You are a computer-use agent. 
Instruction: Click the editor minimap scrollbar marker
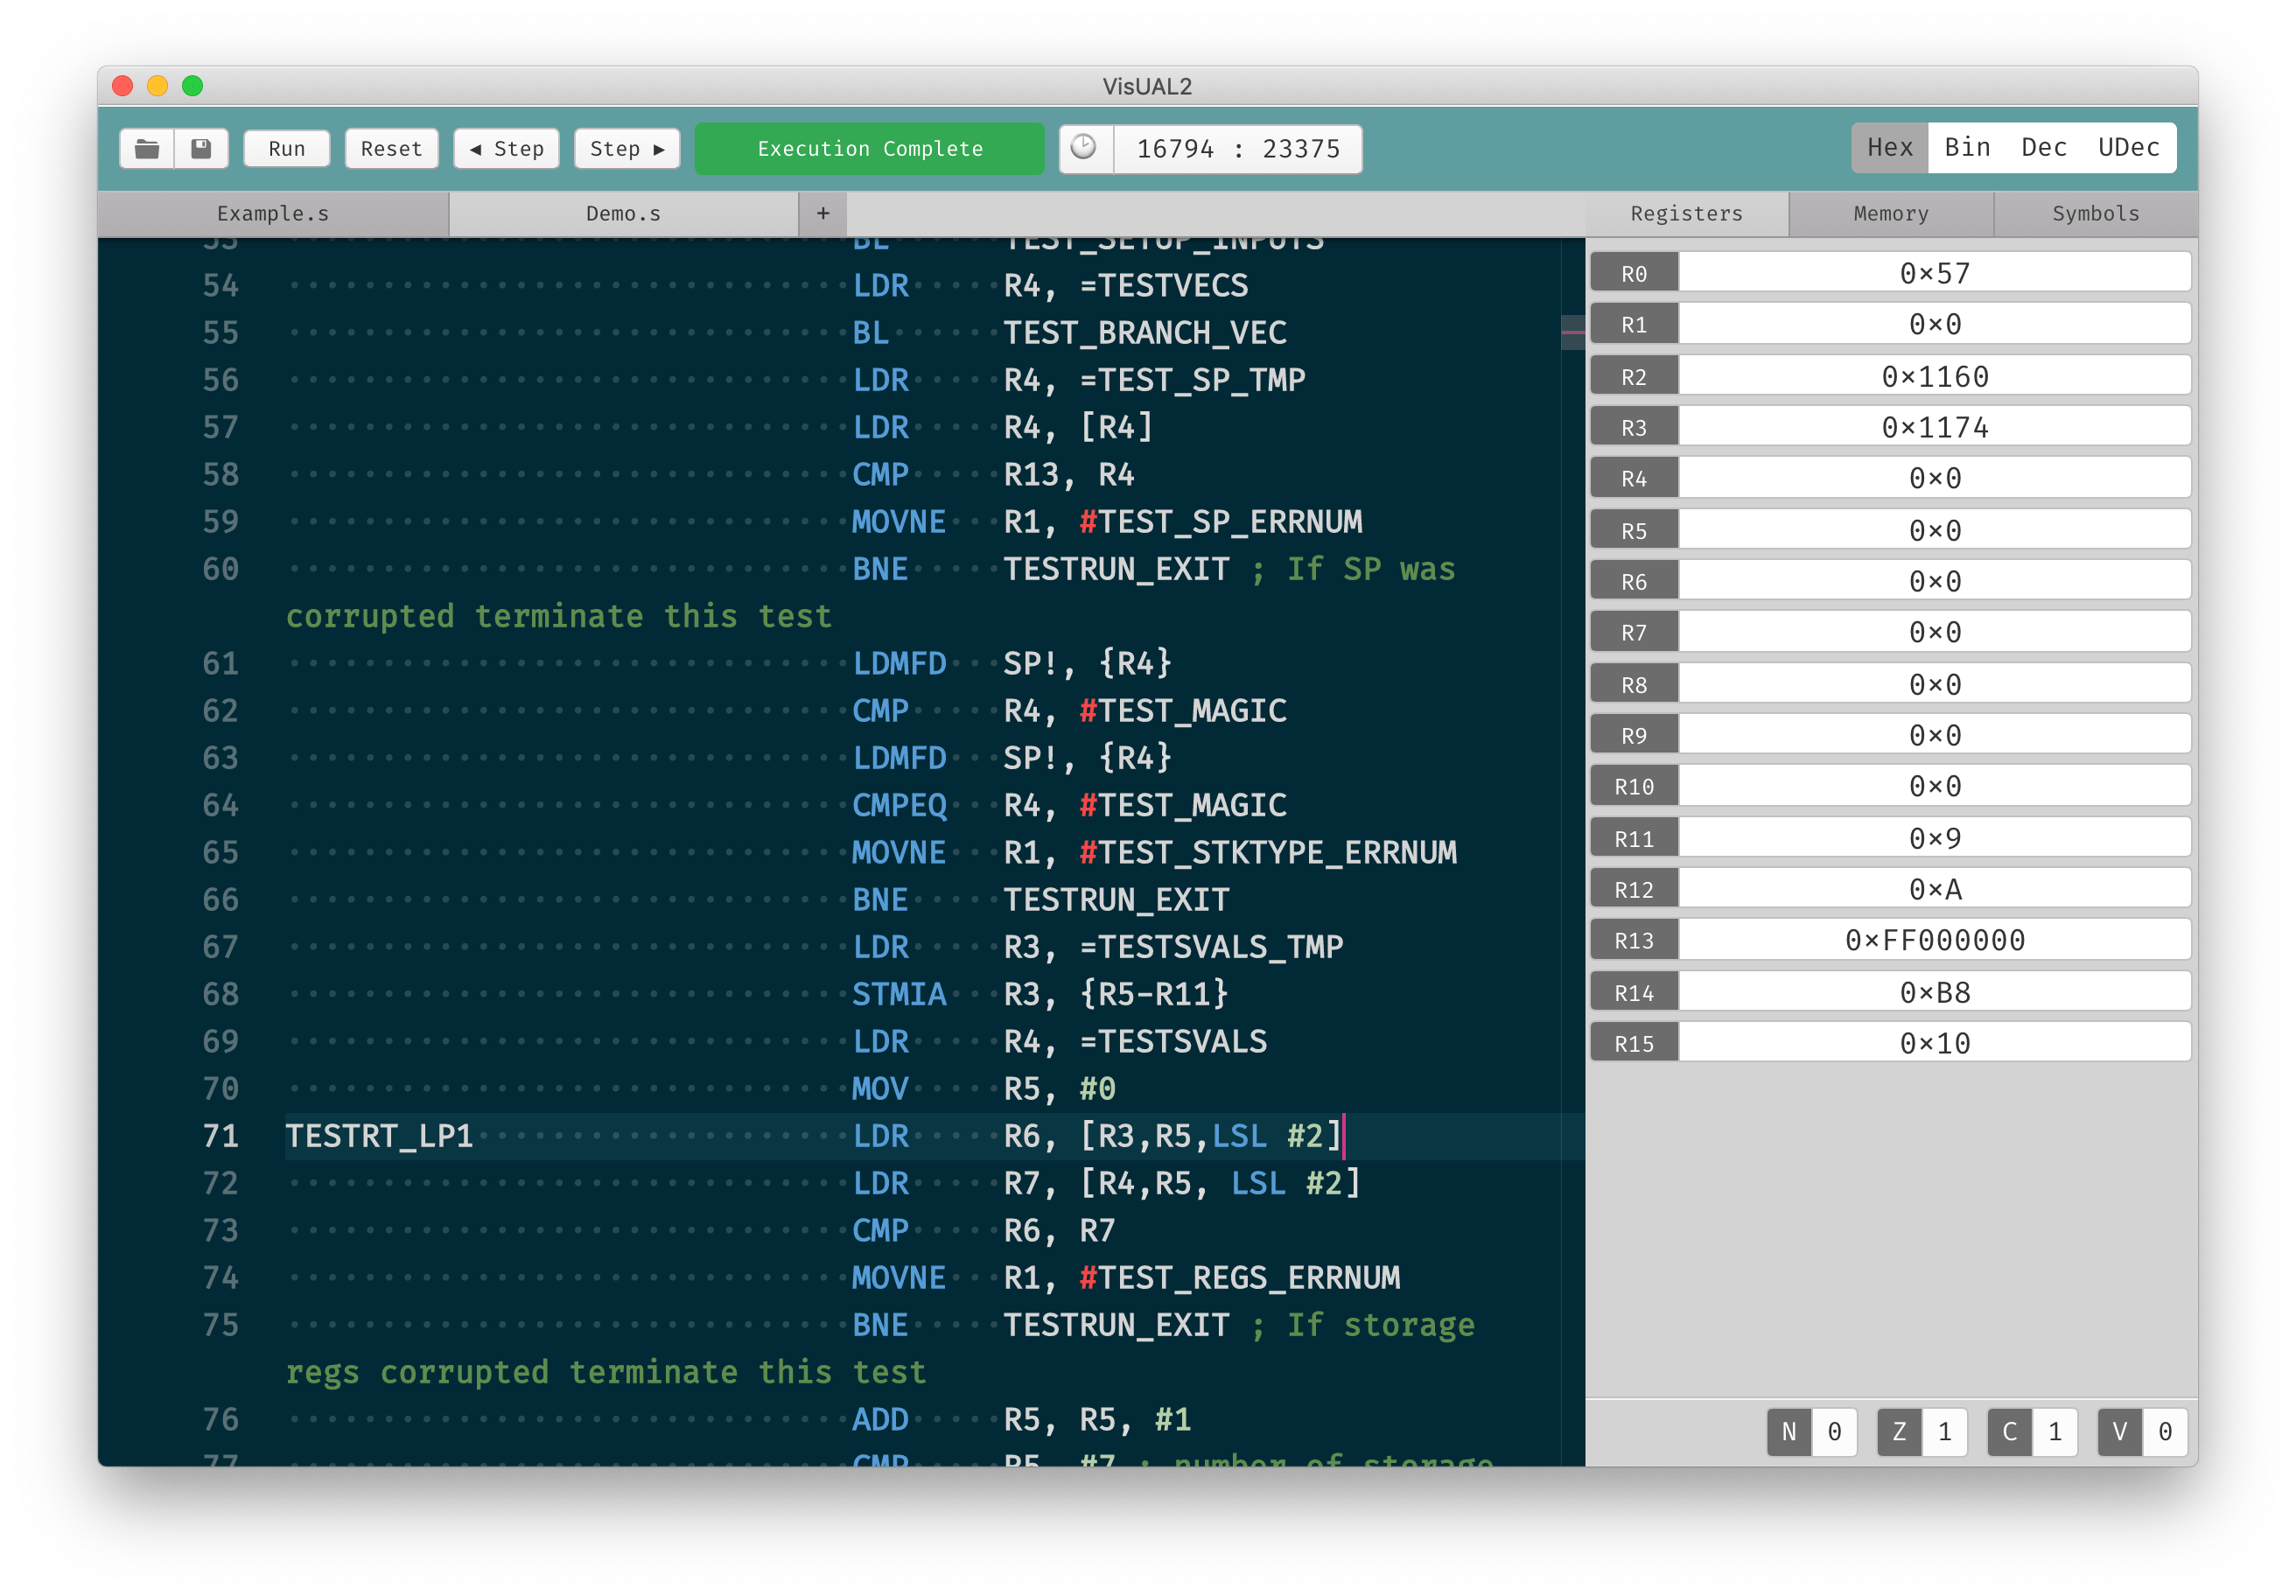[x=1572, y=332]
